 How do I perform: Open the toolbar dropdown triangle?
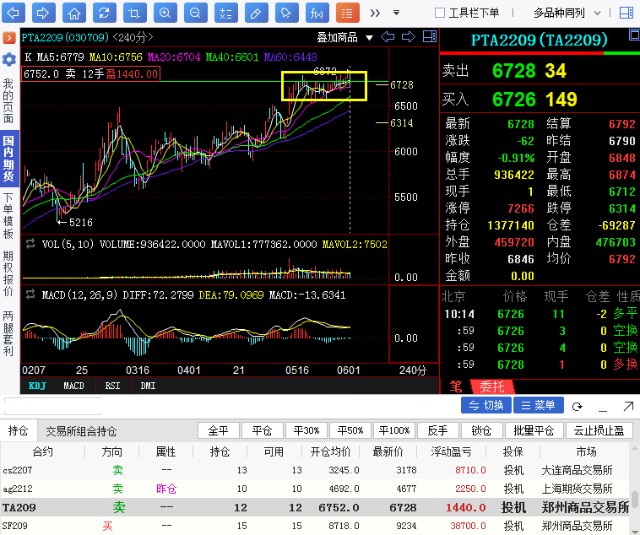click(396, 13)
